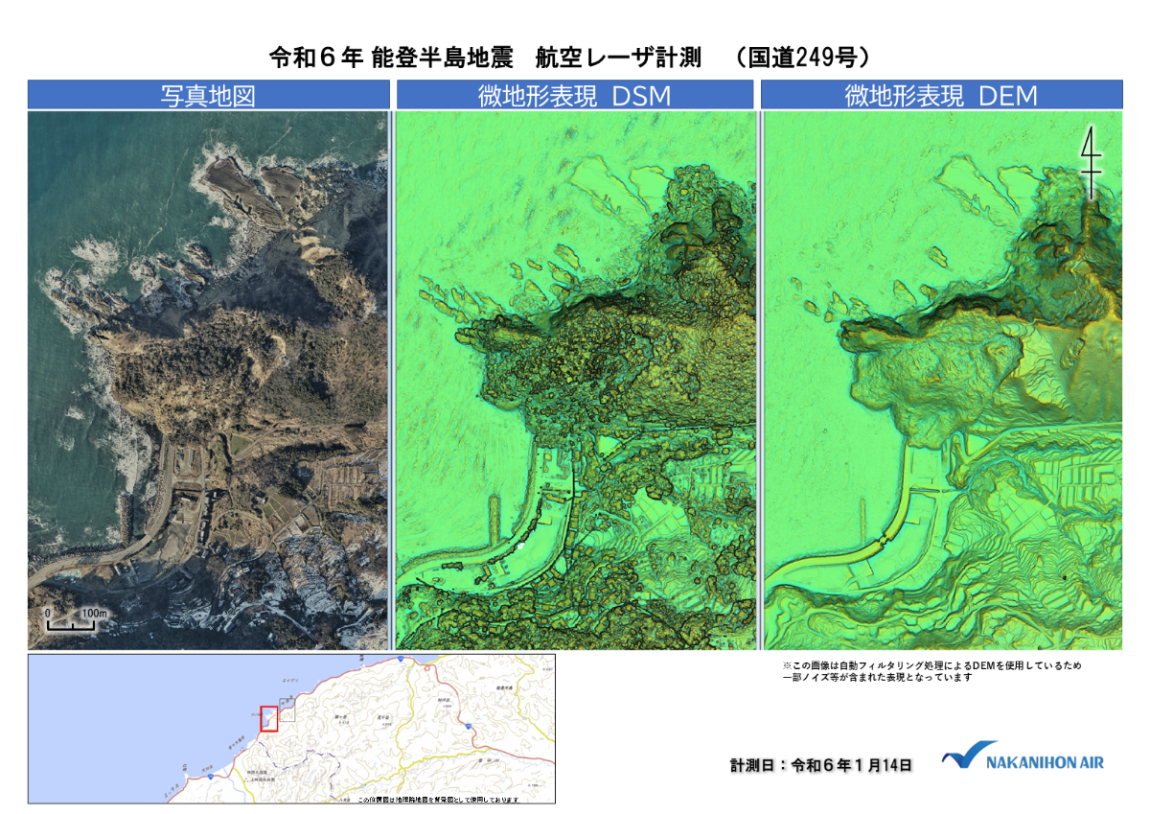Click the blue marker near the inset map's right edge
This screenshot has width=1150, height=814.
pyautogui.click(x=466, y=728)
